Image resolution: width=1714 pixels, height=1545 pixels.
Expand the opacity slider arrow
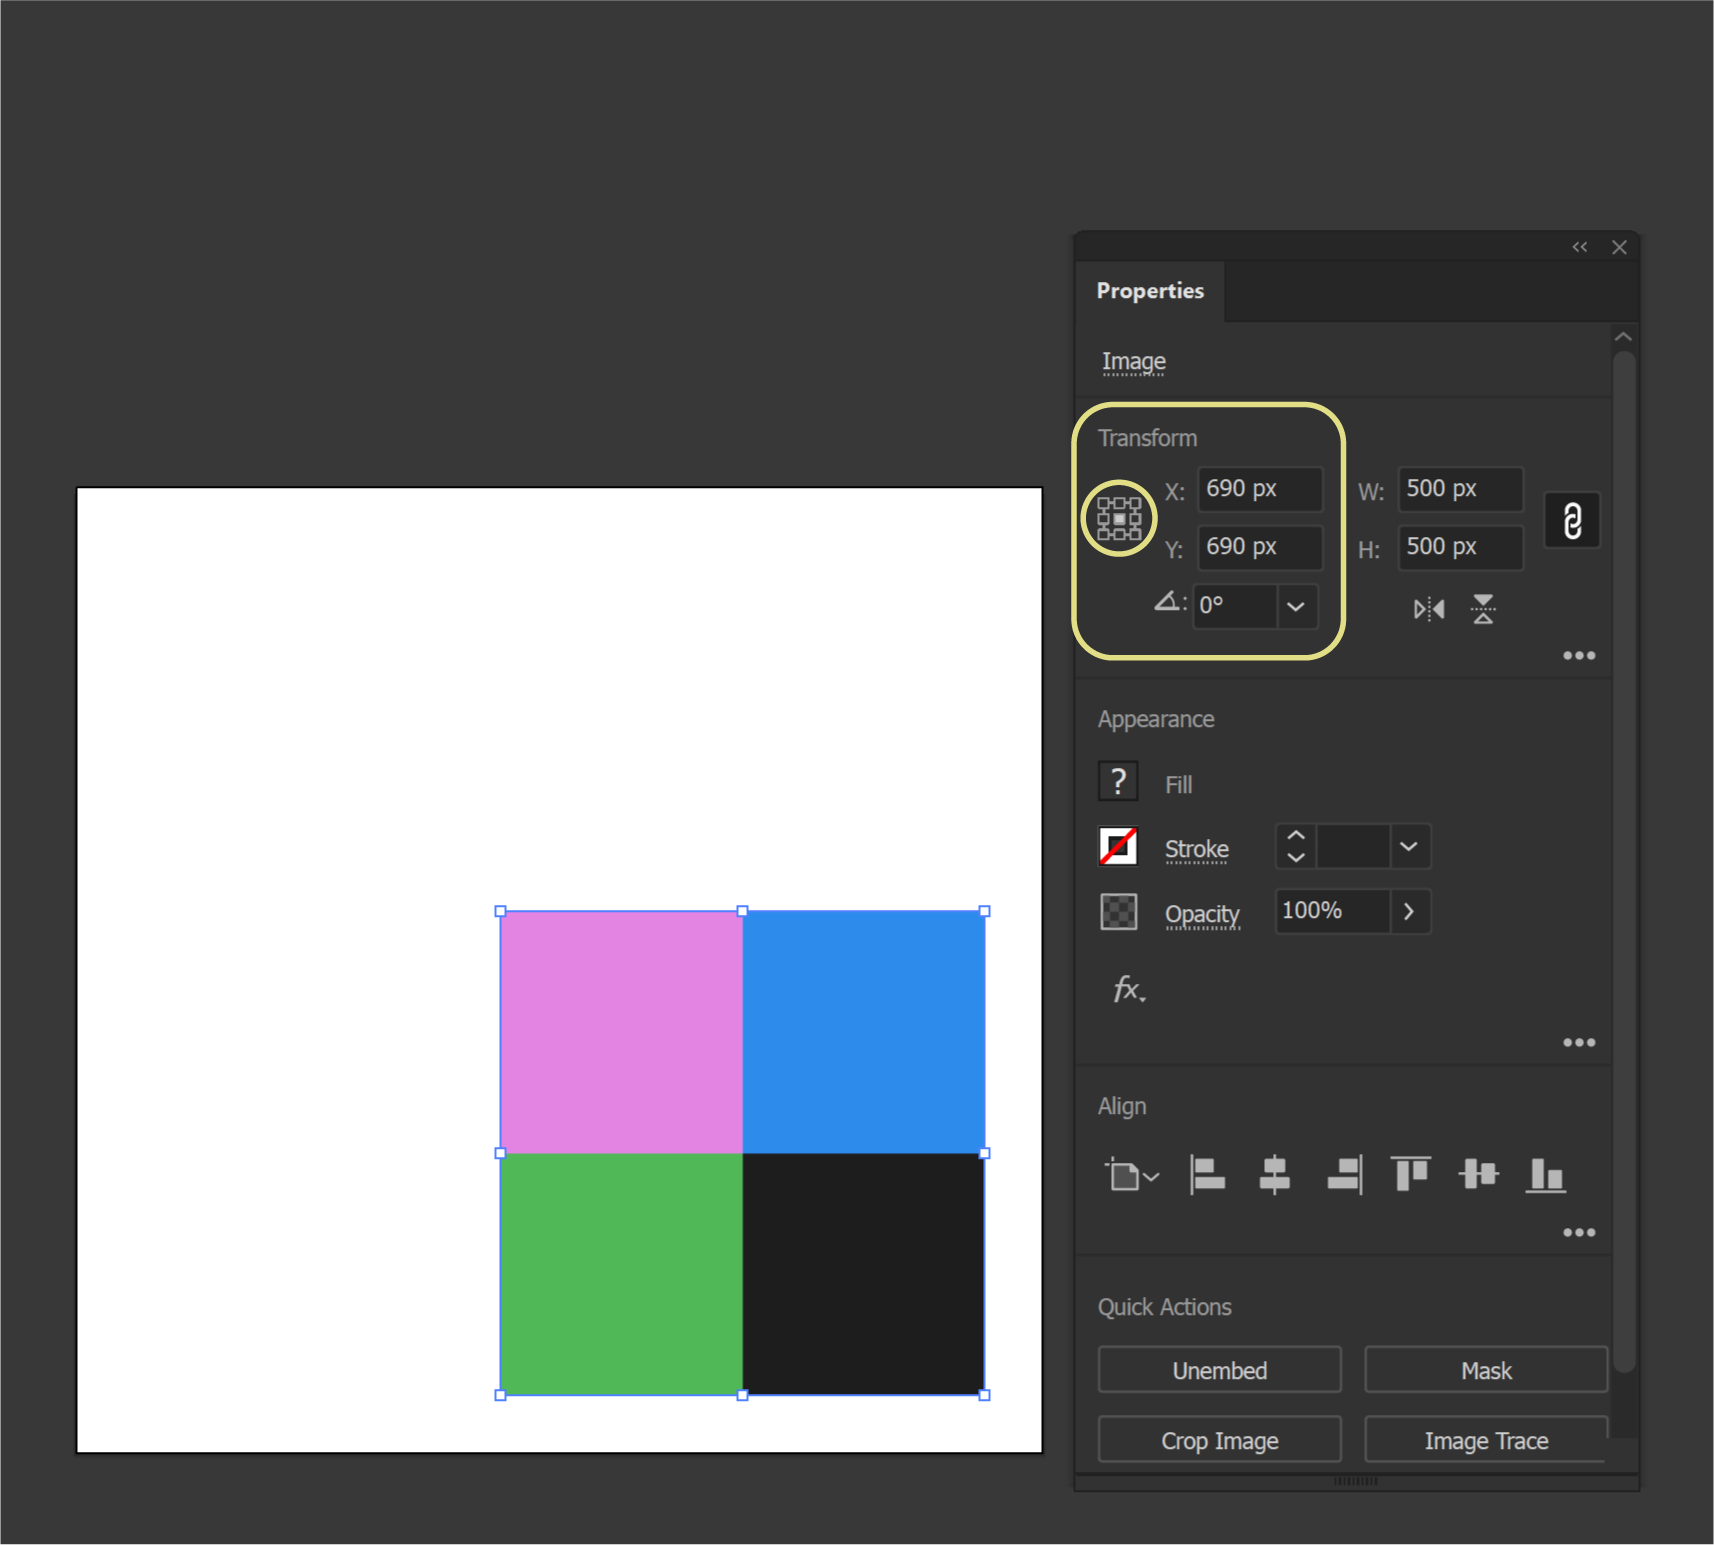pyautogui.click(x=1409, y=911)
